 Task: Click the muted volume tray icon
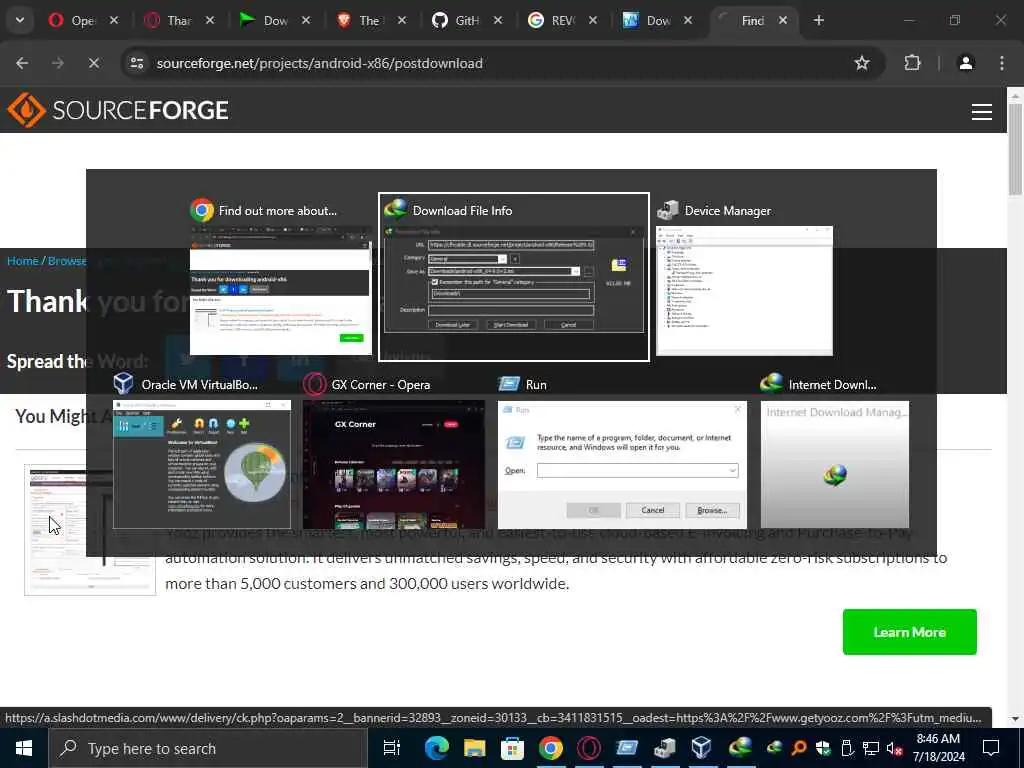894,748
